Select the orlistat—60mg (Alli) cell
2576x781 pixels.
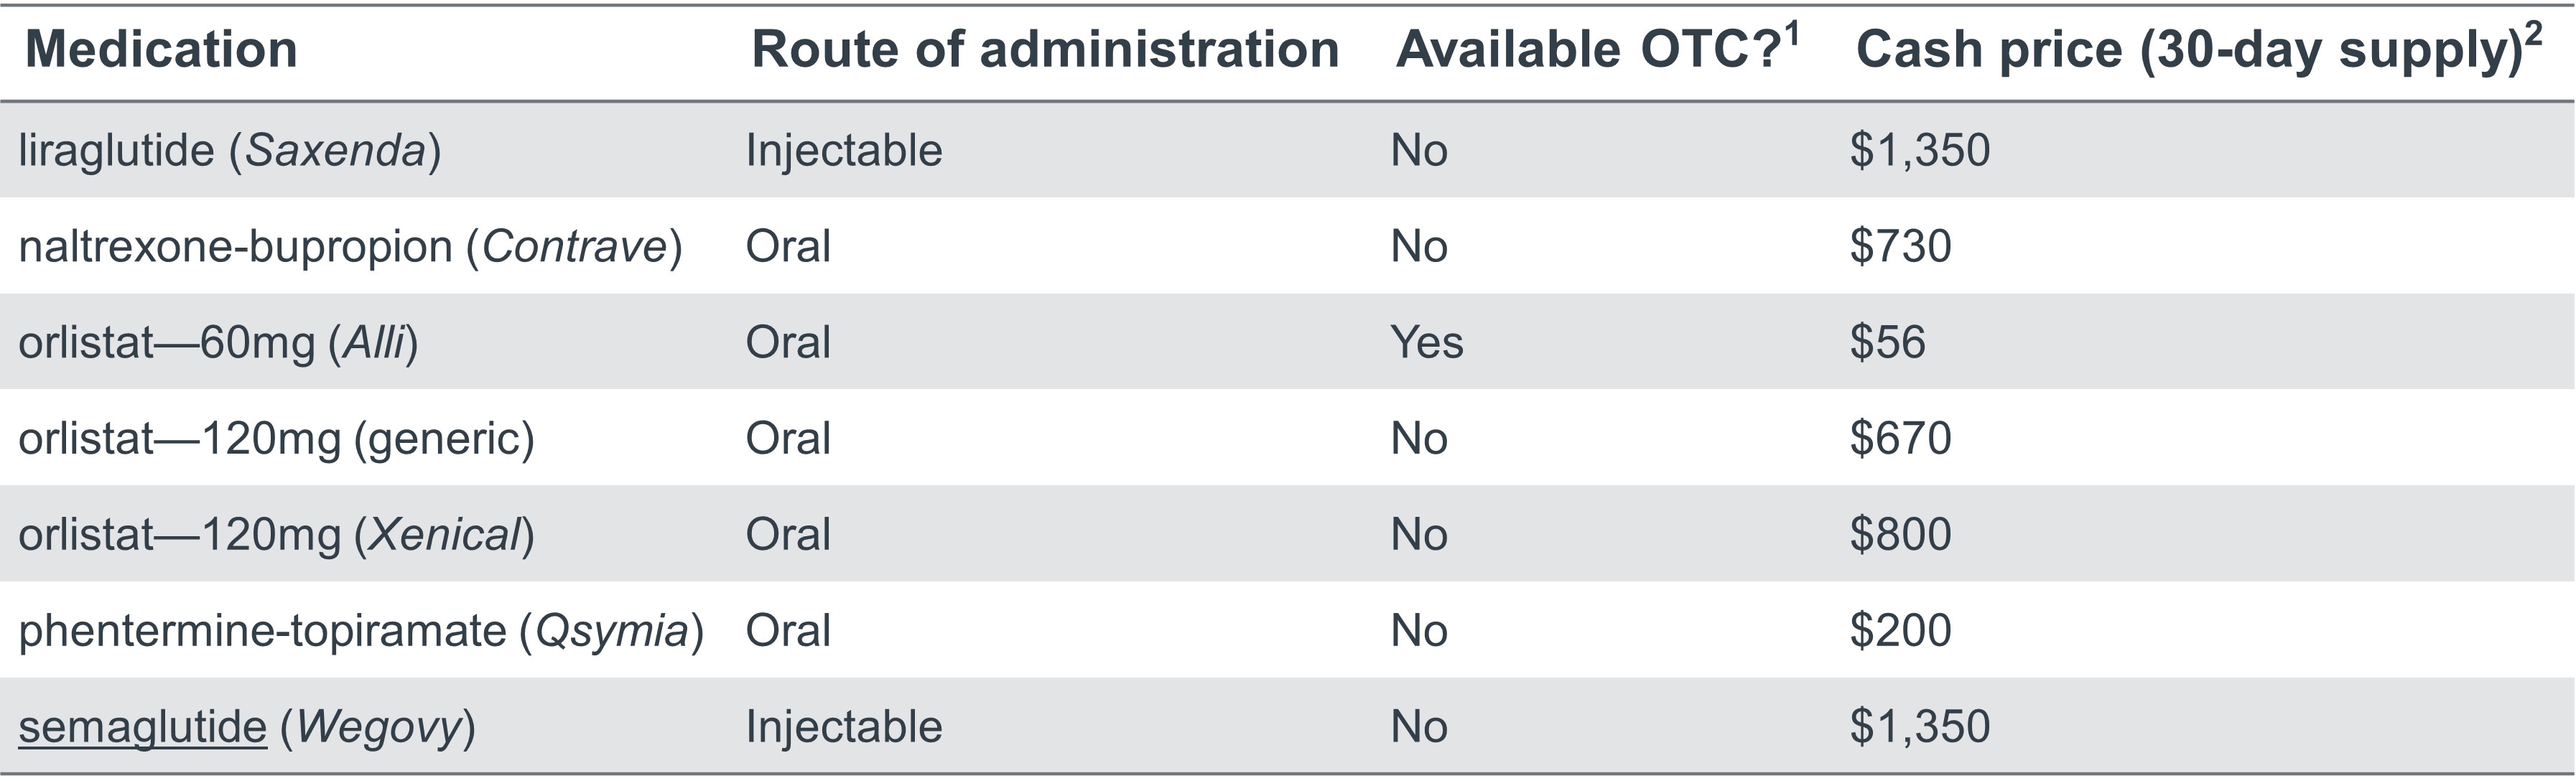[218, 343]
